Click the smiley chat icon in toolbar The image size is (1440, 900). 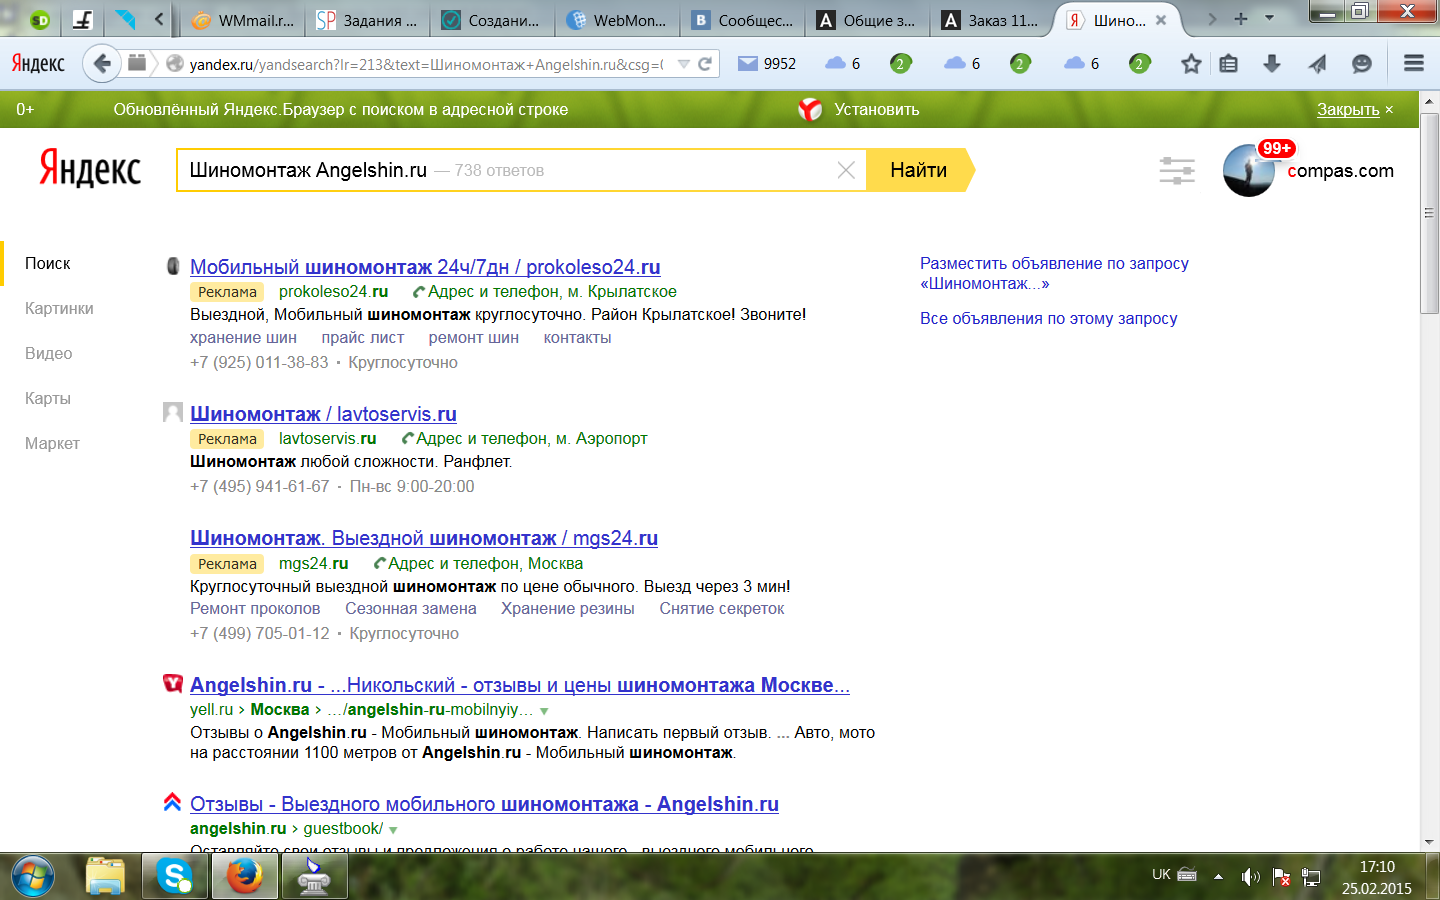[1362, 64]
